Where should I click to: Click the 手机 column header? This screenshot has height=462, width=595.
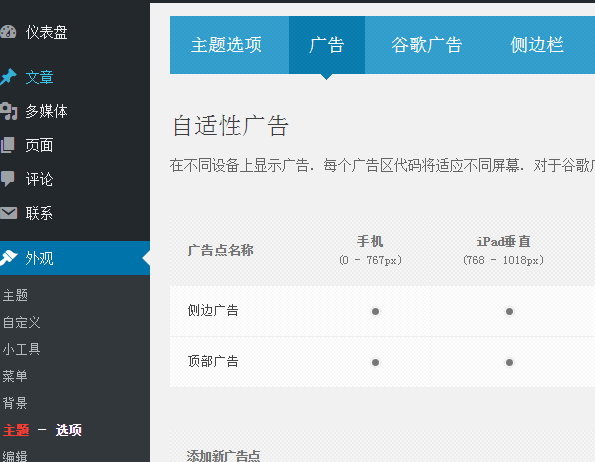point(370,241)
